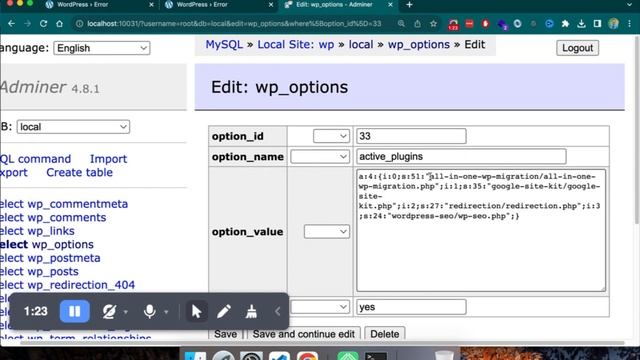Screen dimensions: 640x360
Task: Open microphone options arrow in recorder bar
Action: pos(166,312)
